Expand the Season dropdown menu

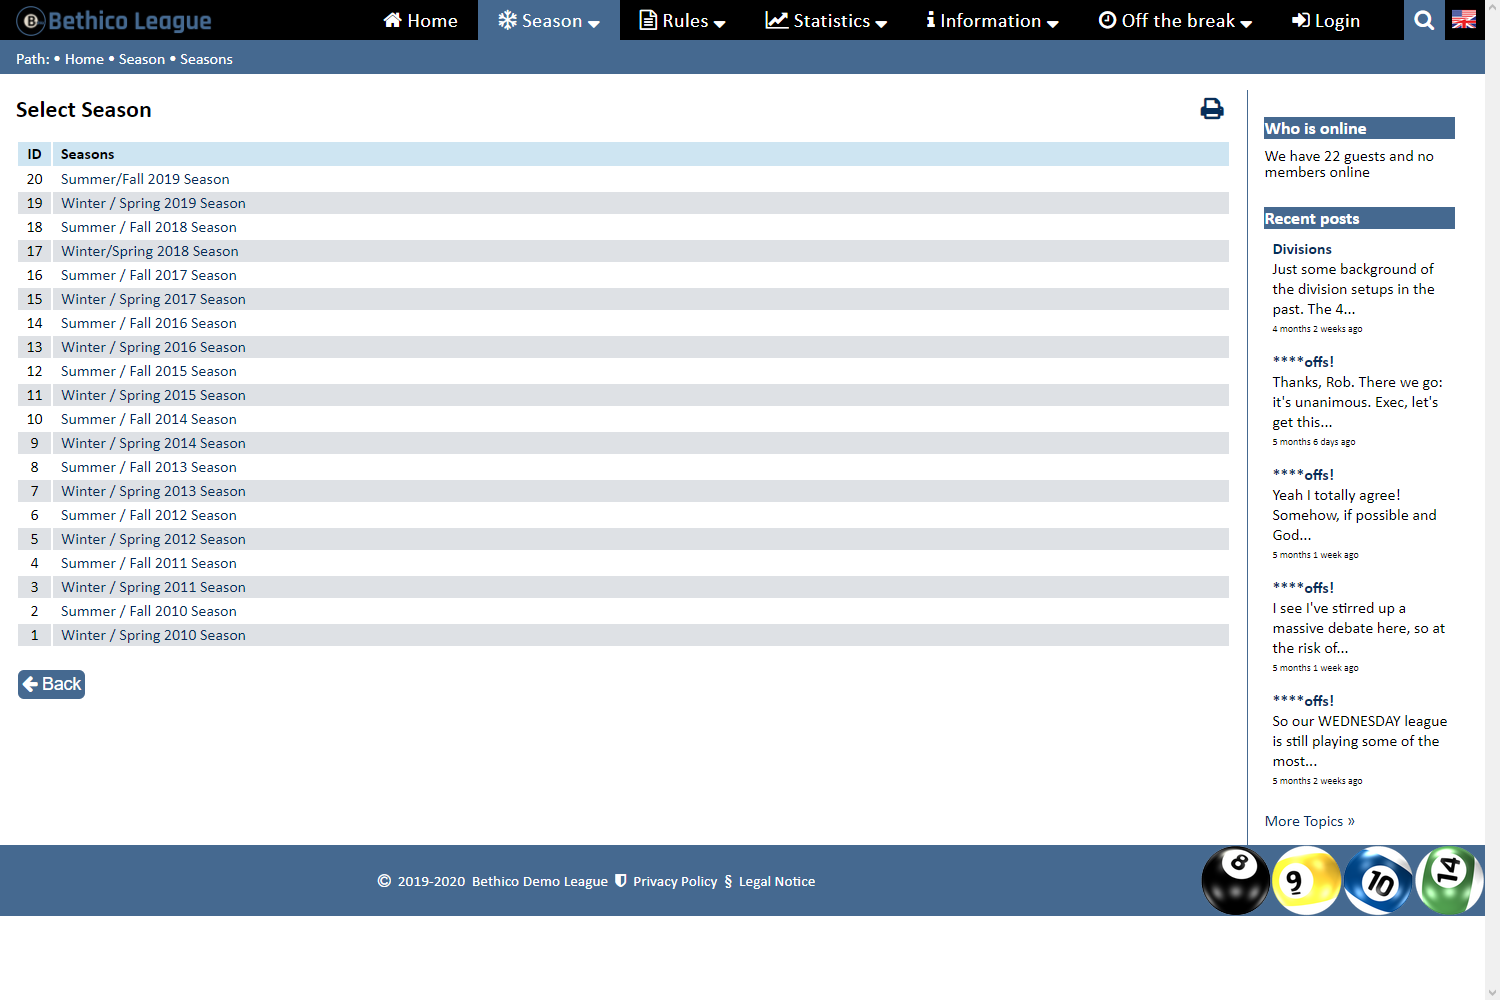pyautogui.click(x=549, y=20)
